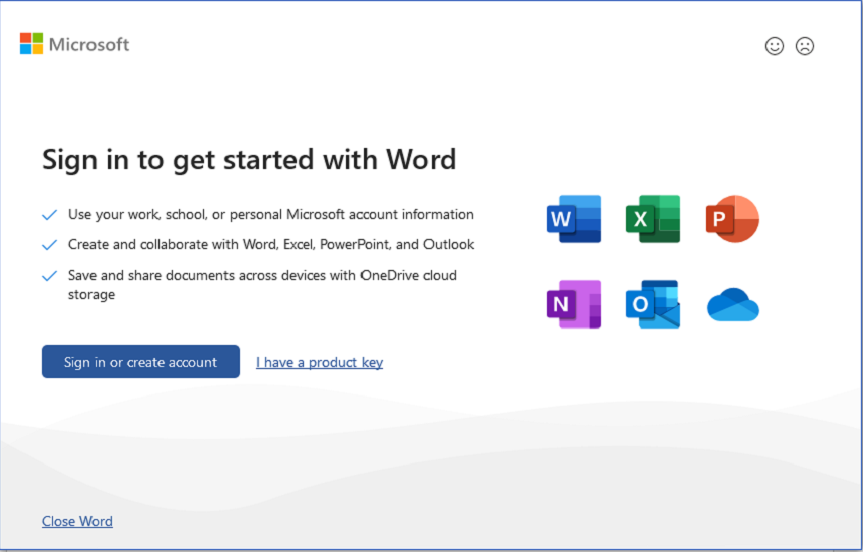
Task: Open the I have a product key link
Action: tap(319, 362)
